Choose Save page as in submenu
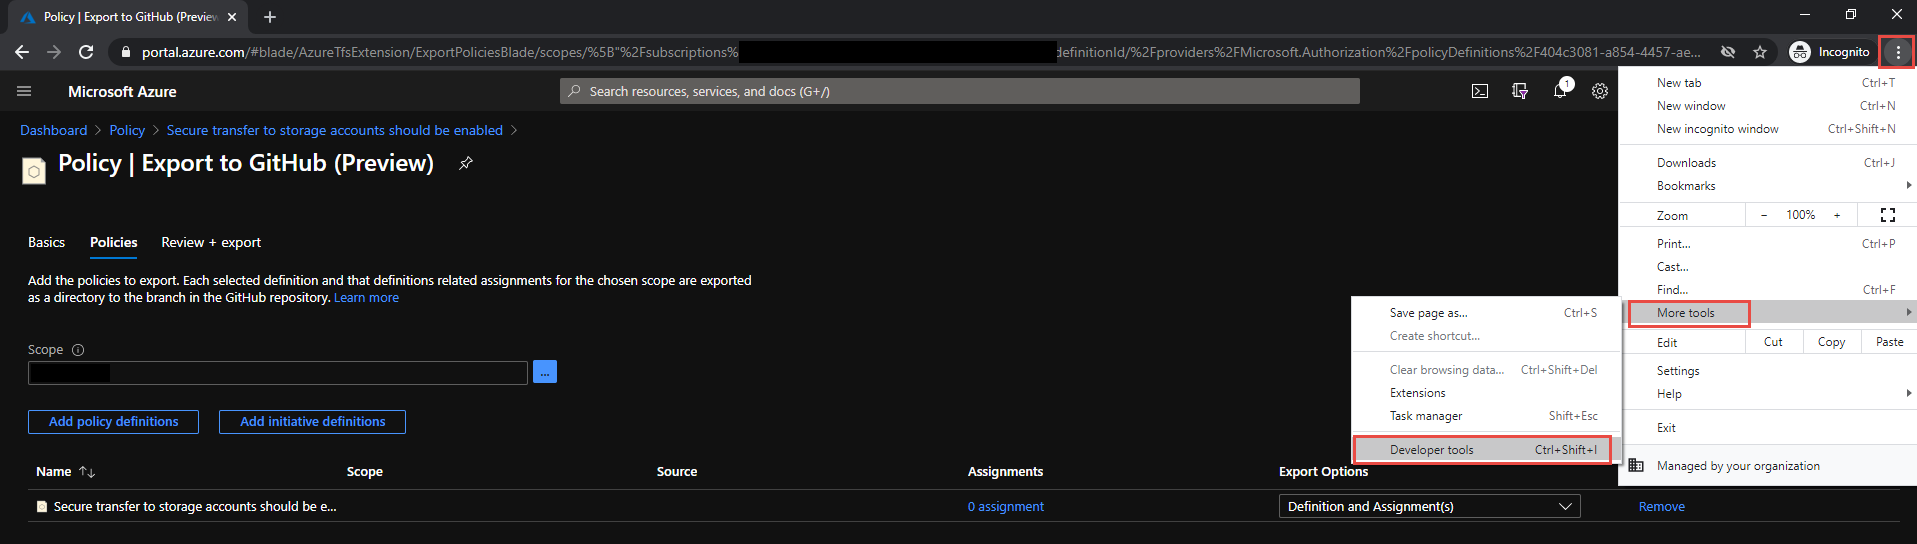 point(1485,313)
